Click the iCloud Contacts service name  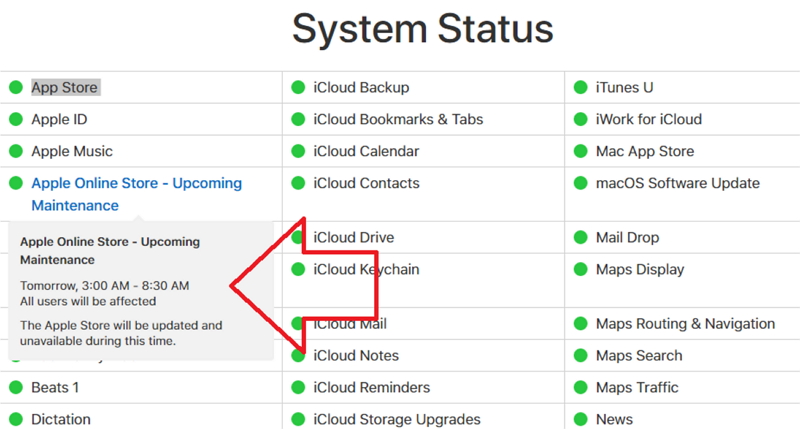tap(366, 184)
